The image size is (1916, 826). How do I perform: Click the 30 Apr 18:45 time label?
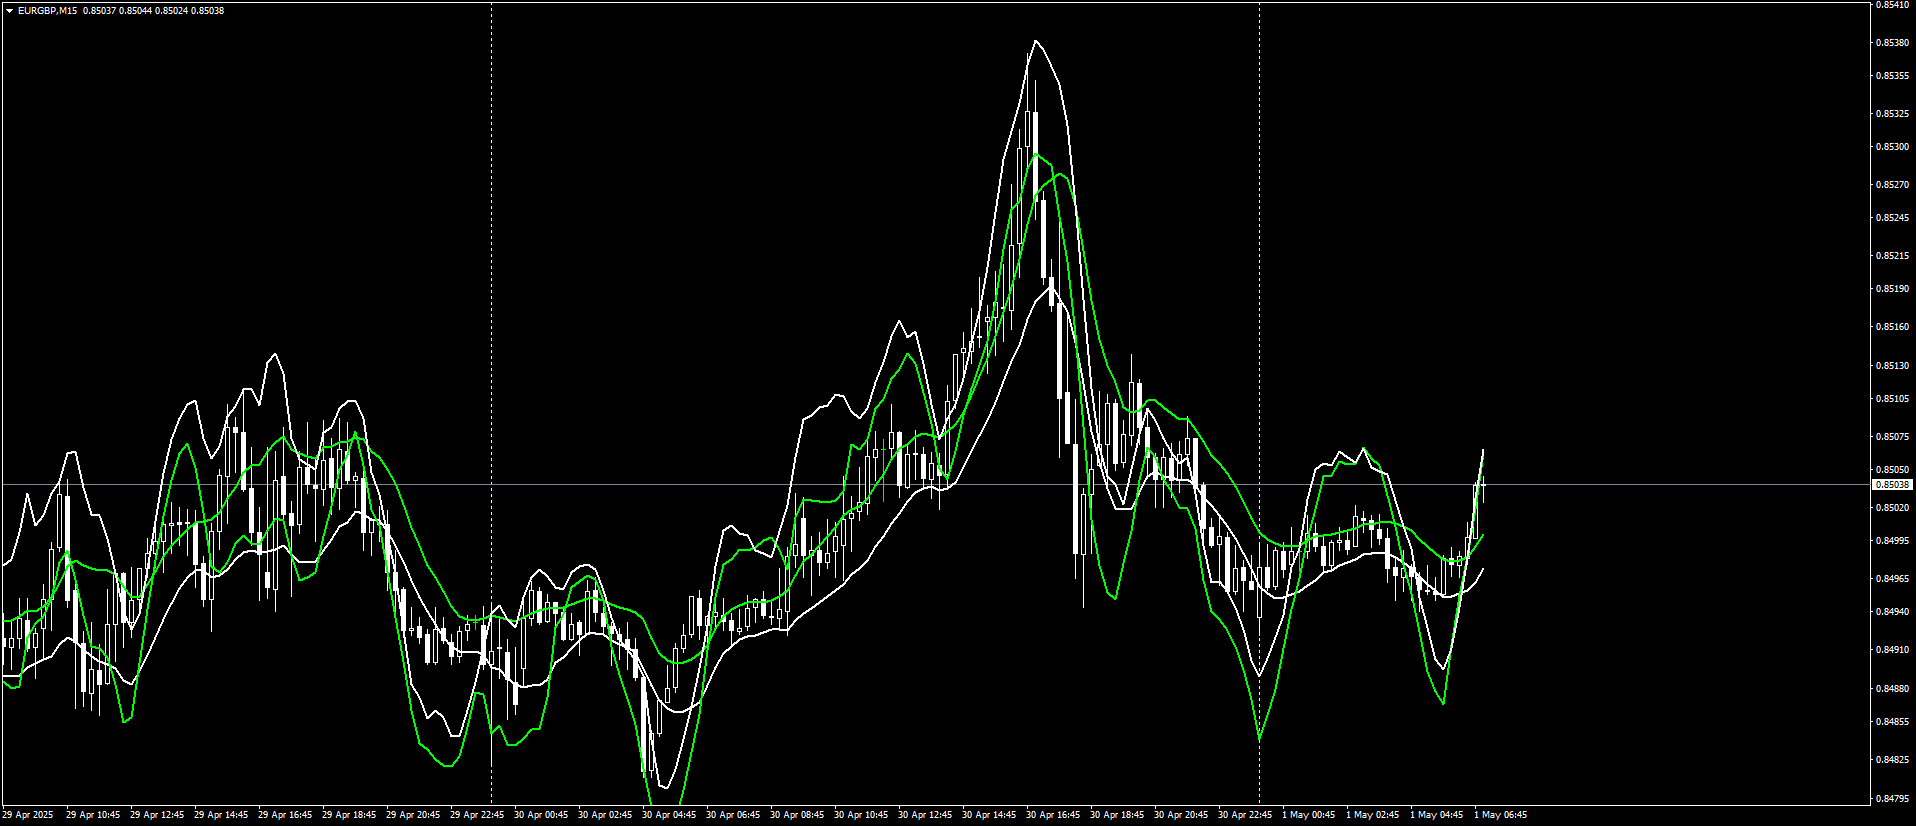tap(1117, 815)
